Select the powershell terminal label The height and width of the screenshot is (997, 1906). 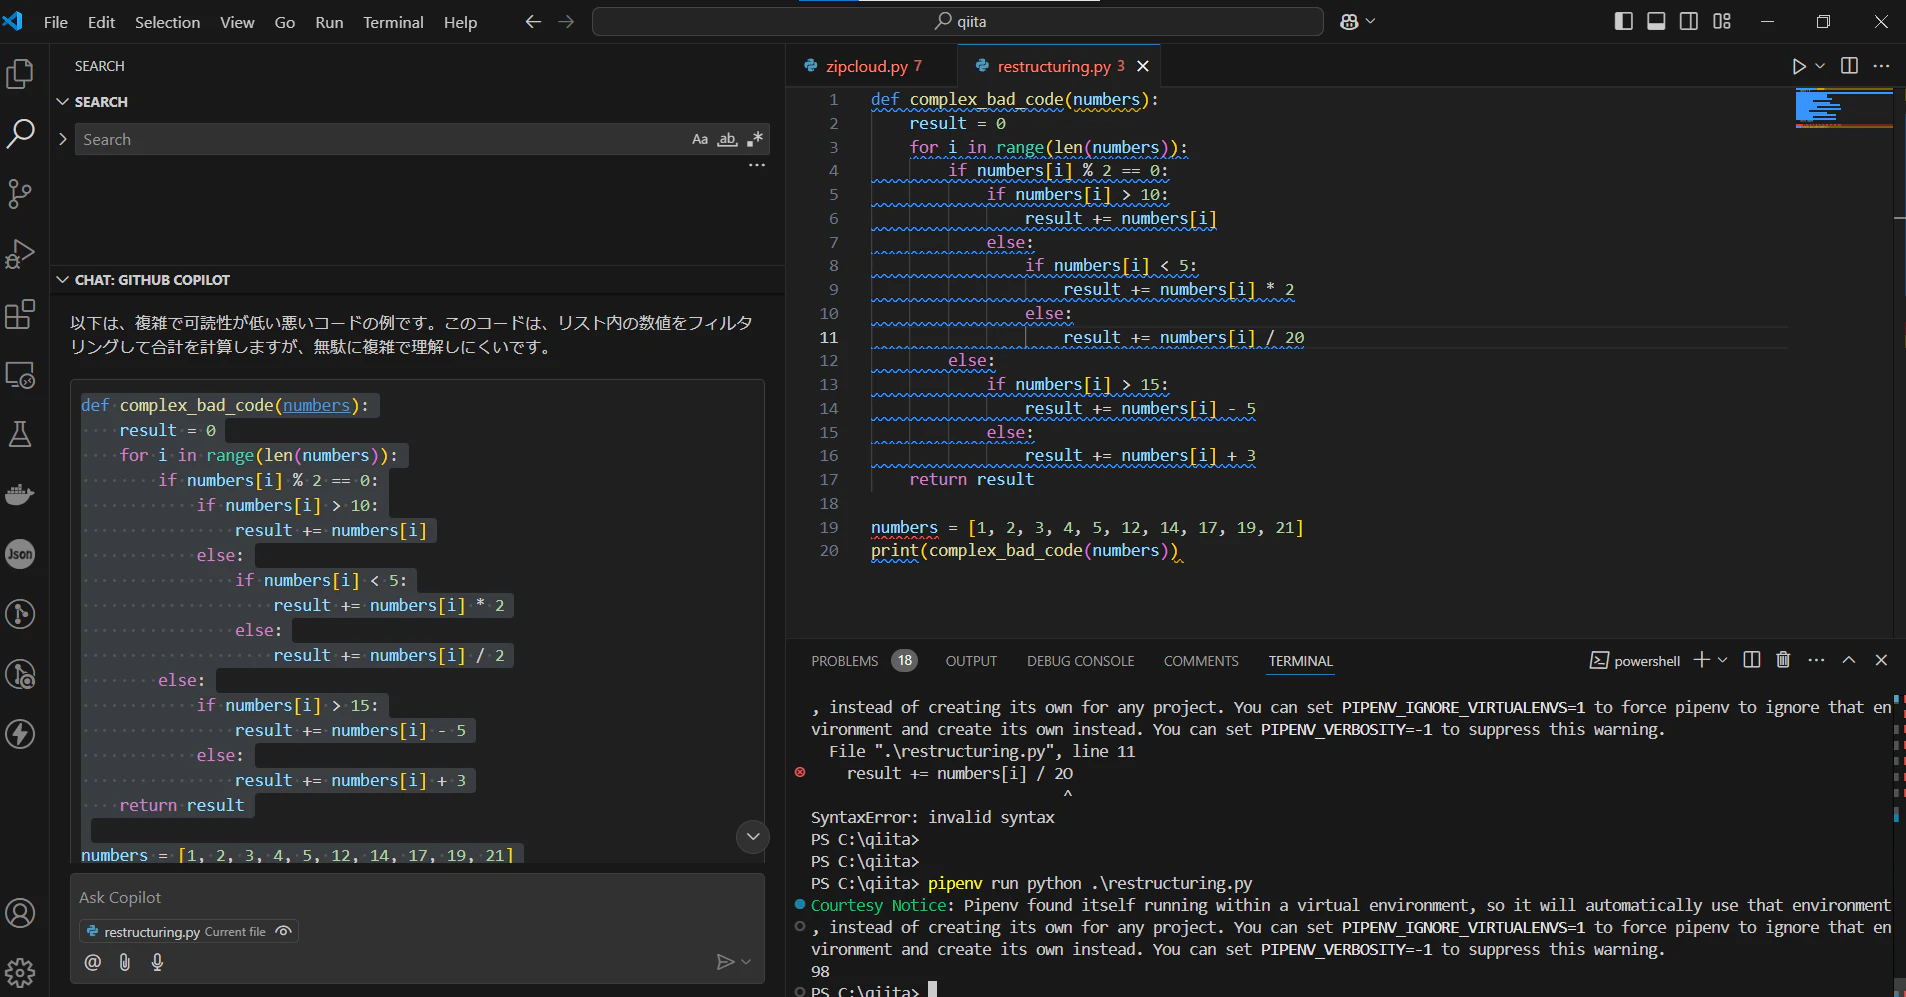1634,661
